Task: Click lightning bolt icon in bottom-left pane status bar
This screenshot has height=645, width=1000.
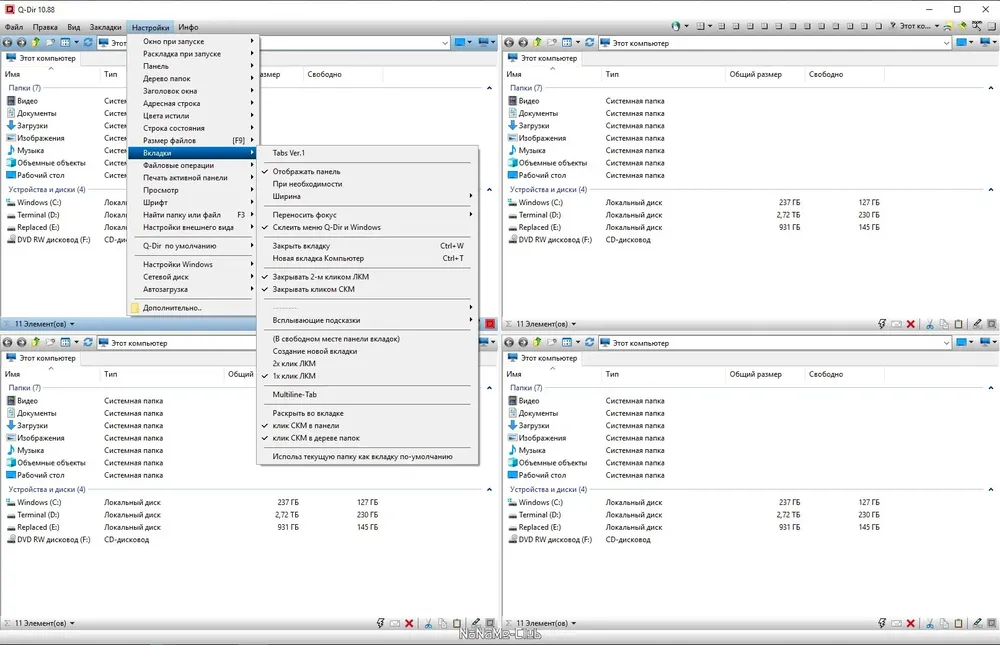Action: (380, 623)
